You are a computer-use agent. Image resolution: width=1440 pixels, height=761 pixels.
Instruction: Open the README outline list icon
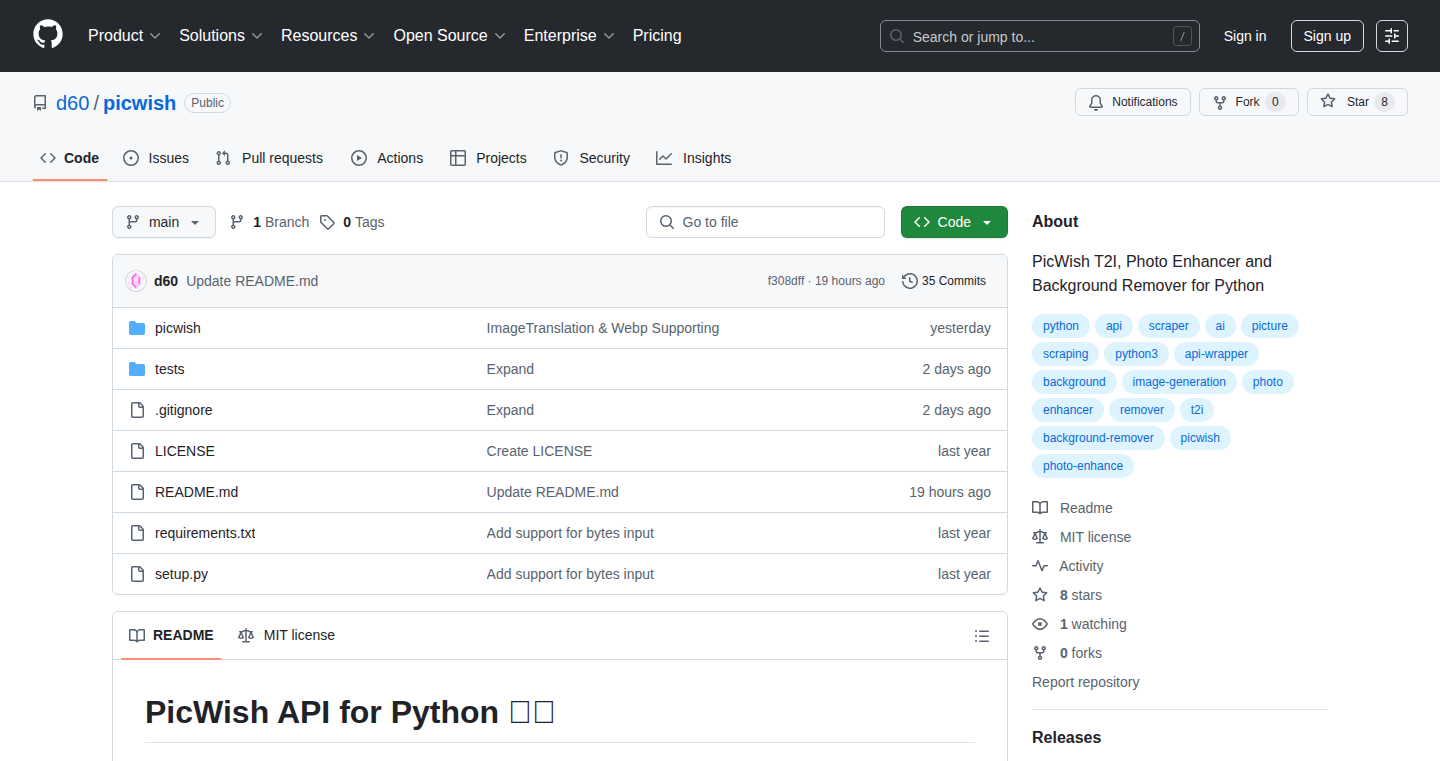(982, 636)
